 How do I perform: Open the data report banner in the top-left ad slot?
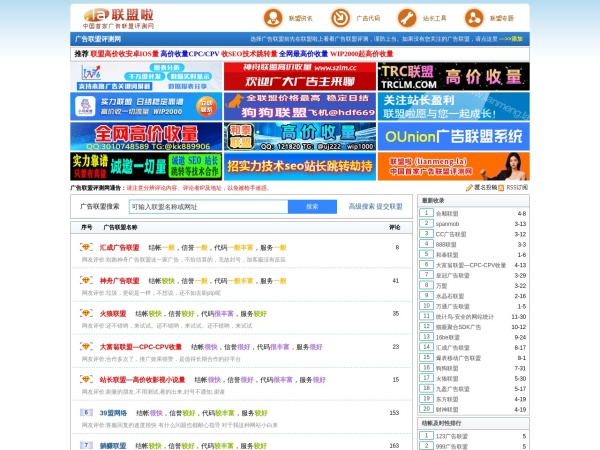point(146,76)
